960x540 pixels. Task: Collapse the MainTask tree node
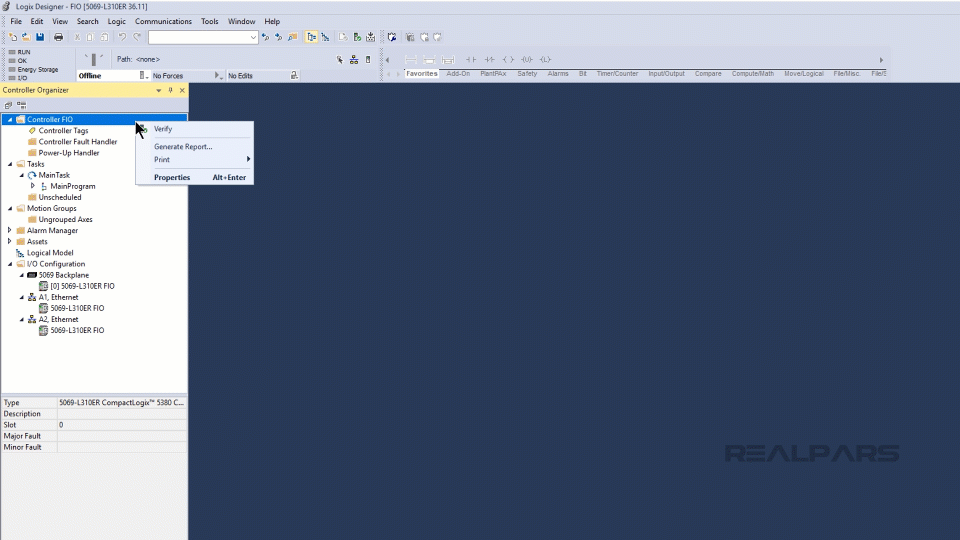22,175
